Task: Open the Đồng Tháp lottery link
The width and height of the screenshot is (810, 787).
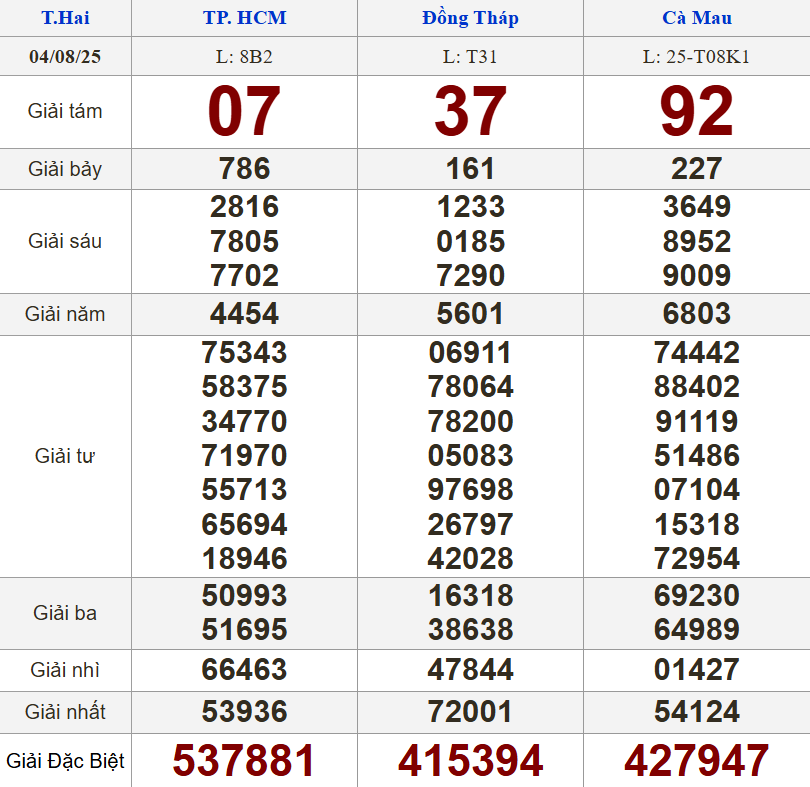Action: [x=470, y=18]
